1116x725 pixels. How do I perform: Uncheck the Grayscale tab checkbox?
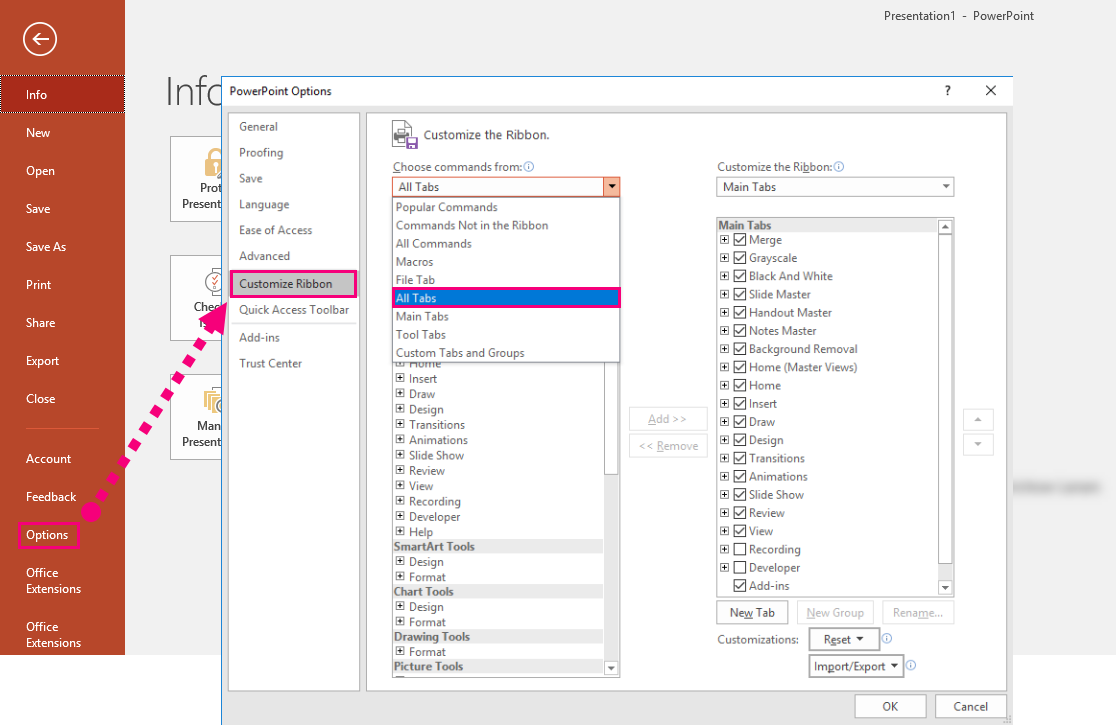[740, 258]
